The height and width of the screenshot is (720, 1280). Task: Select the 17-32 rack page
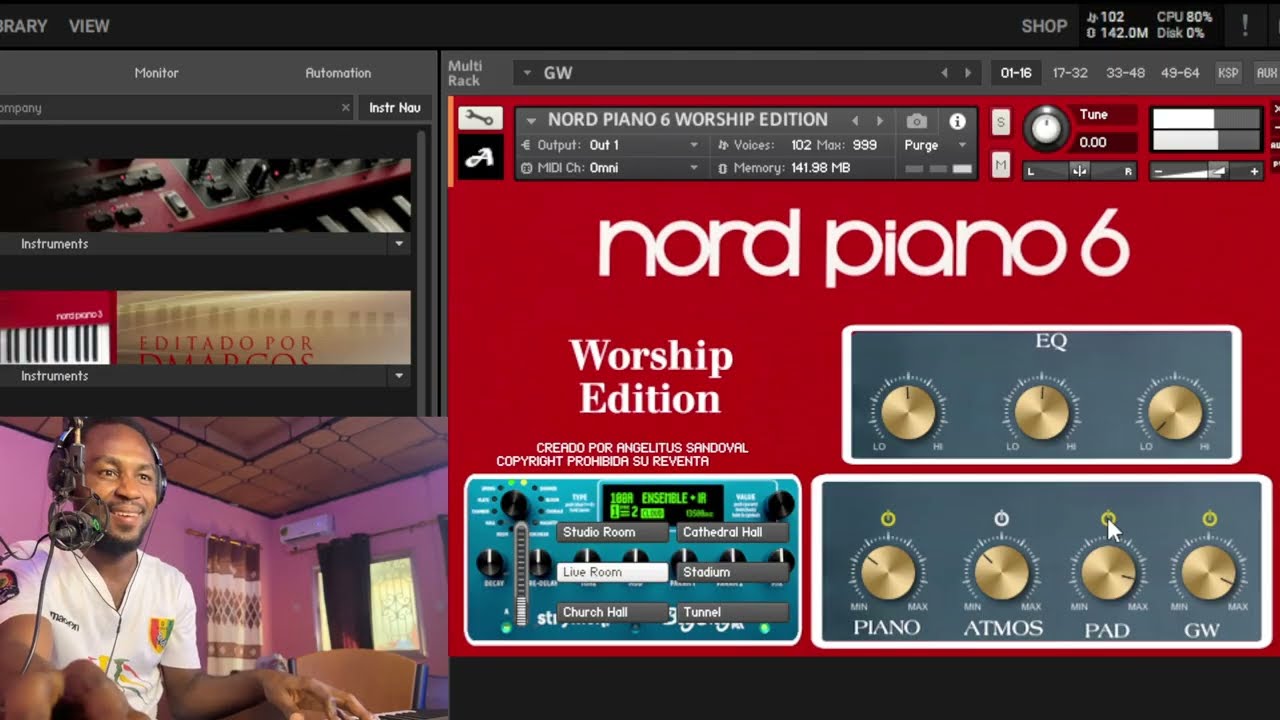click(1070, 73)
